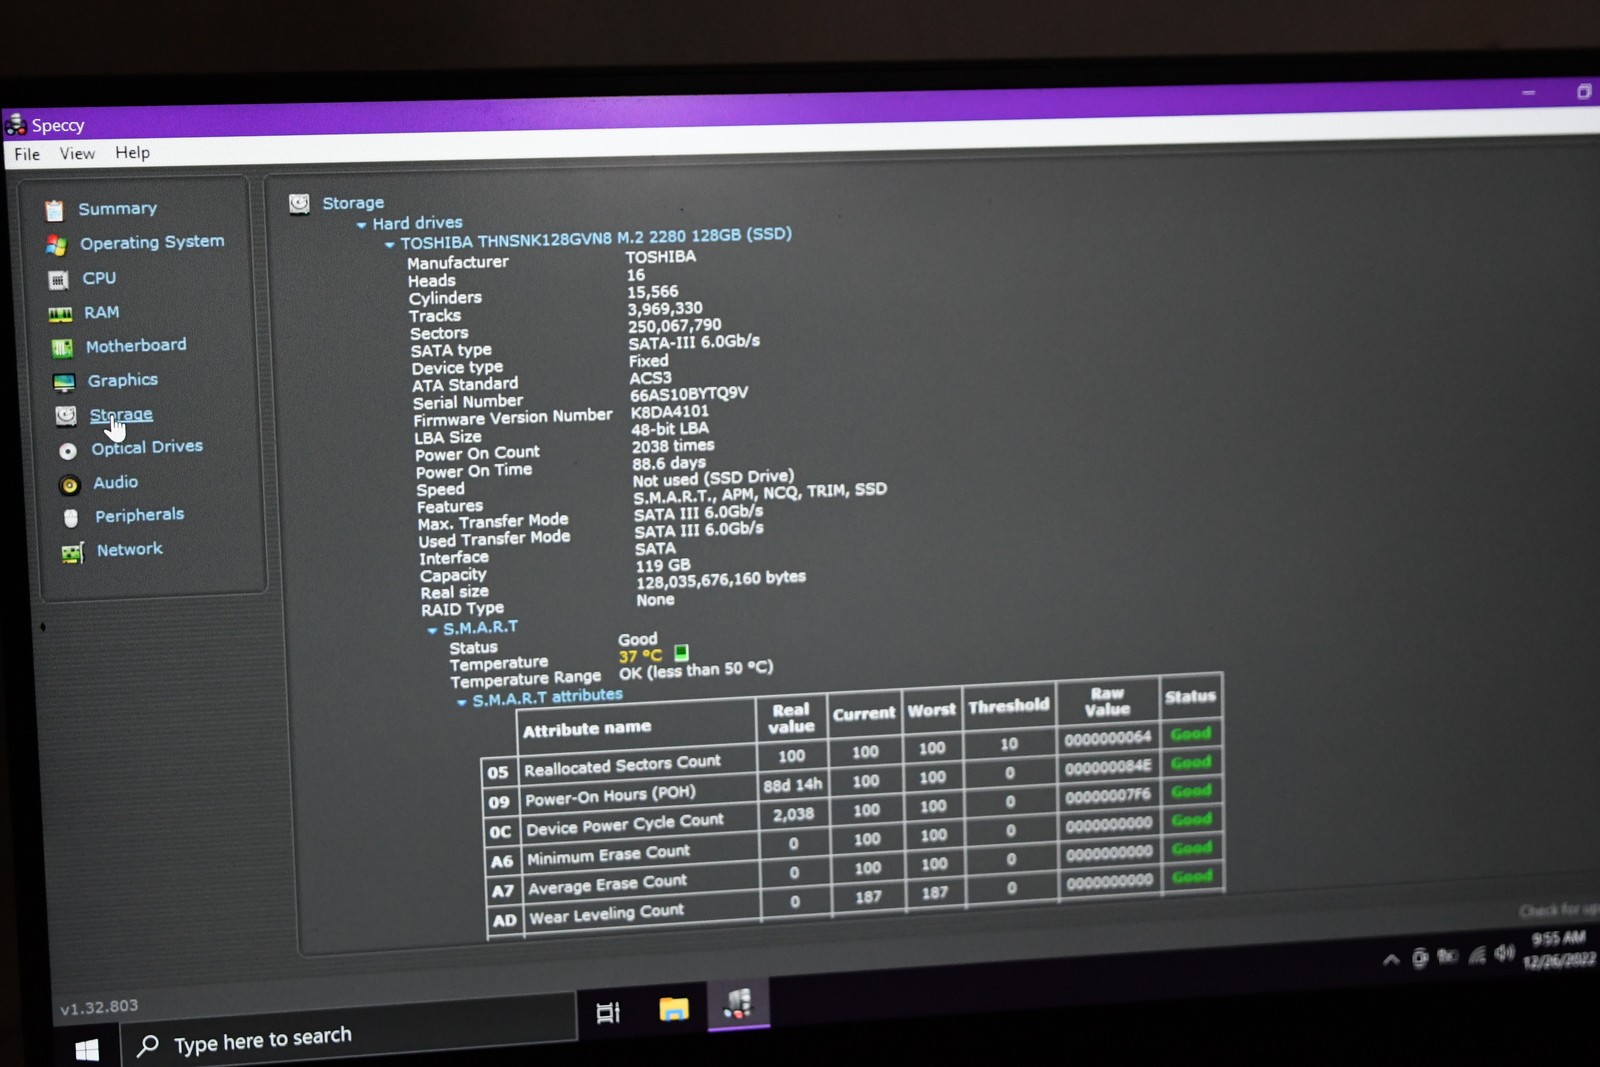
Task: Click the version label v1.32.803
Action: click(99, 1007)
